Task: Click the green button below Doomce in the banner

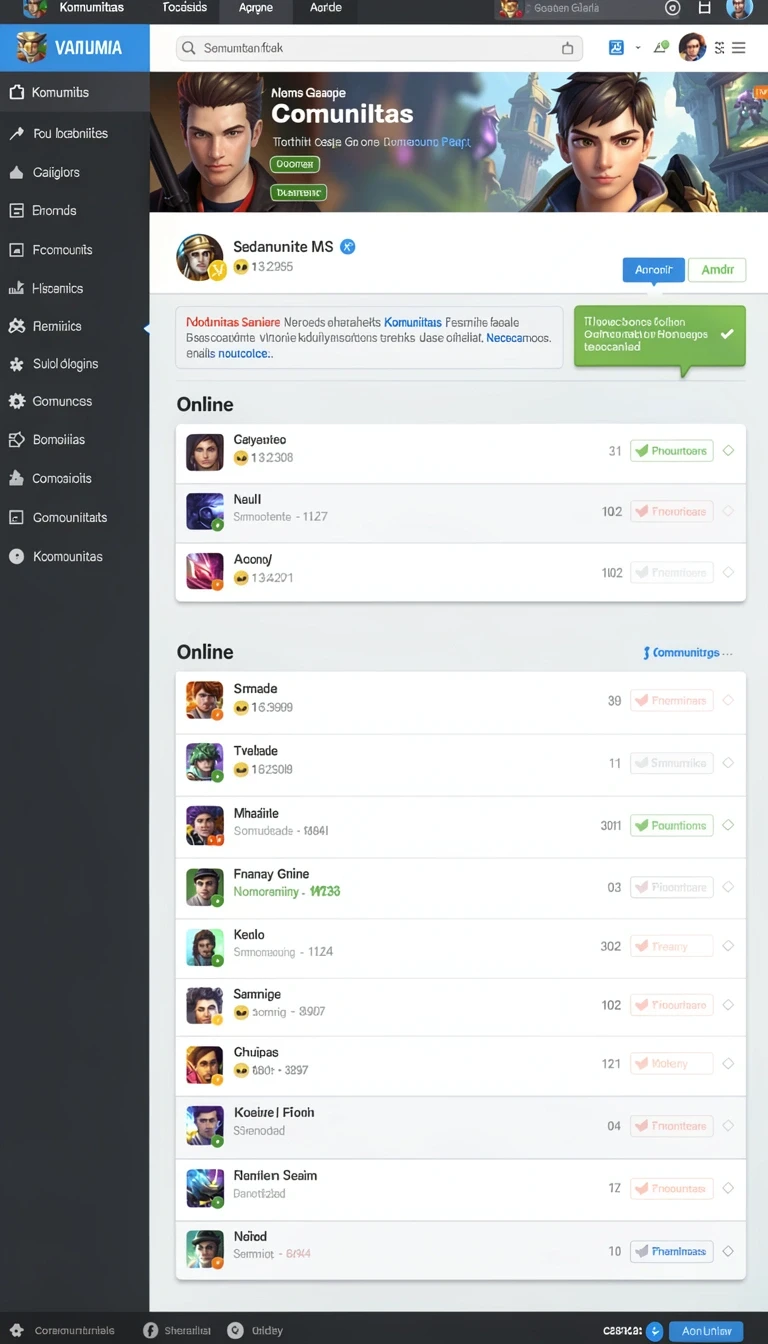Action: [x=299, y=192]
